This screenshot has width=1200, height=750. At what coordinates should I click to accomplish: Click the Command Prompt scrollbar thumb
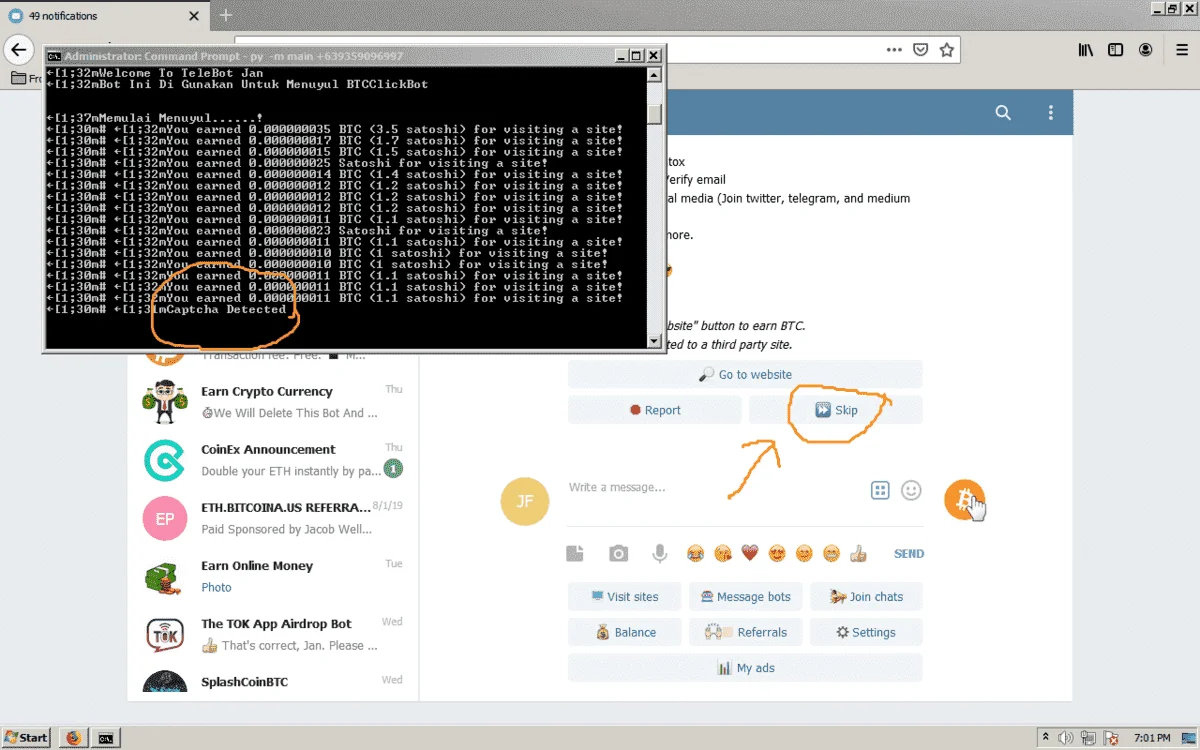pyautogui.click(x=654, y=114)
